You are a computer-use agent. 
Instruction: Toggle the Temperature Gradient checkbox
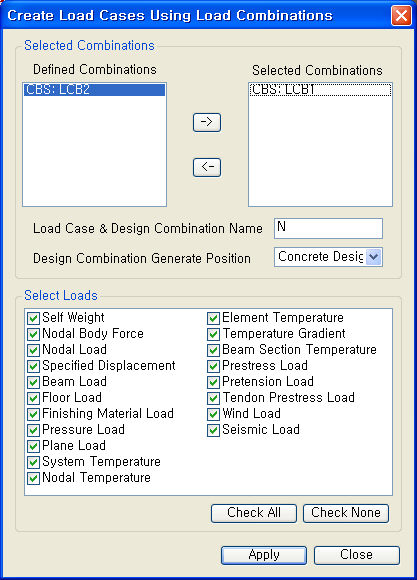(x=213, y=334)
